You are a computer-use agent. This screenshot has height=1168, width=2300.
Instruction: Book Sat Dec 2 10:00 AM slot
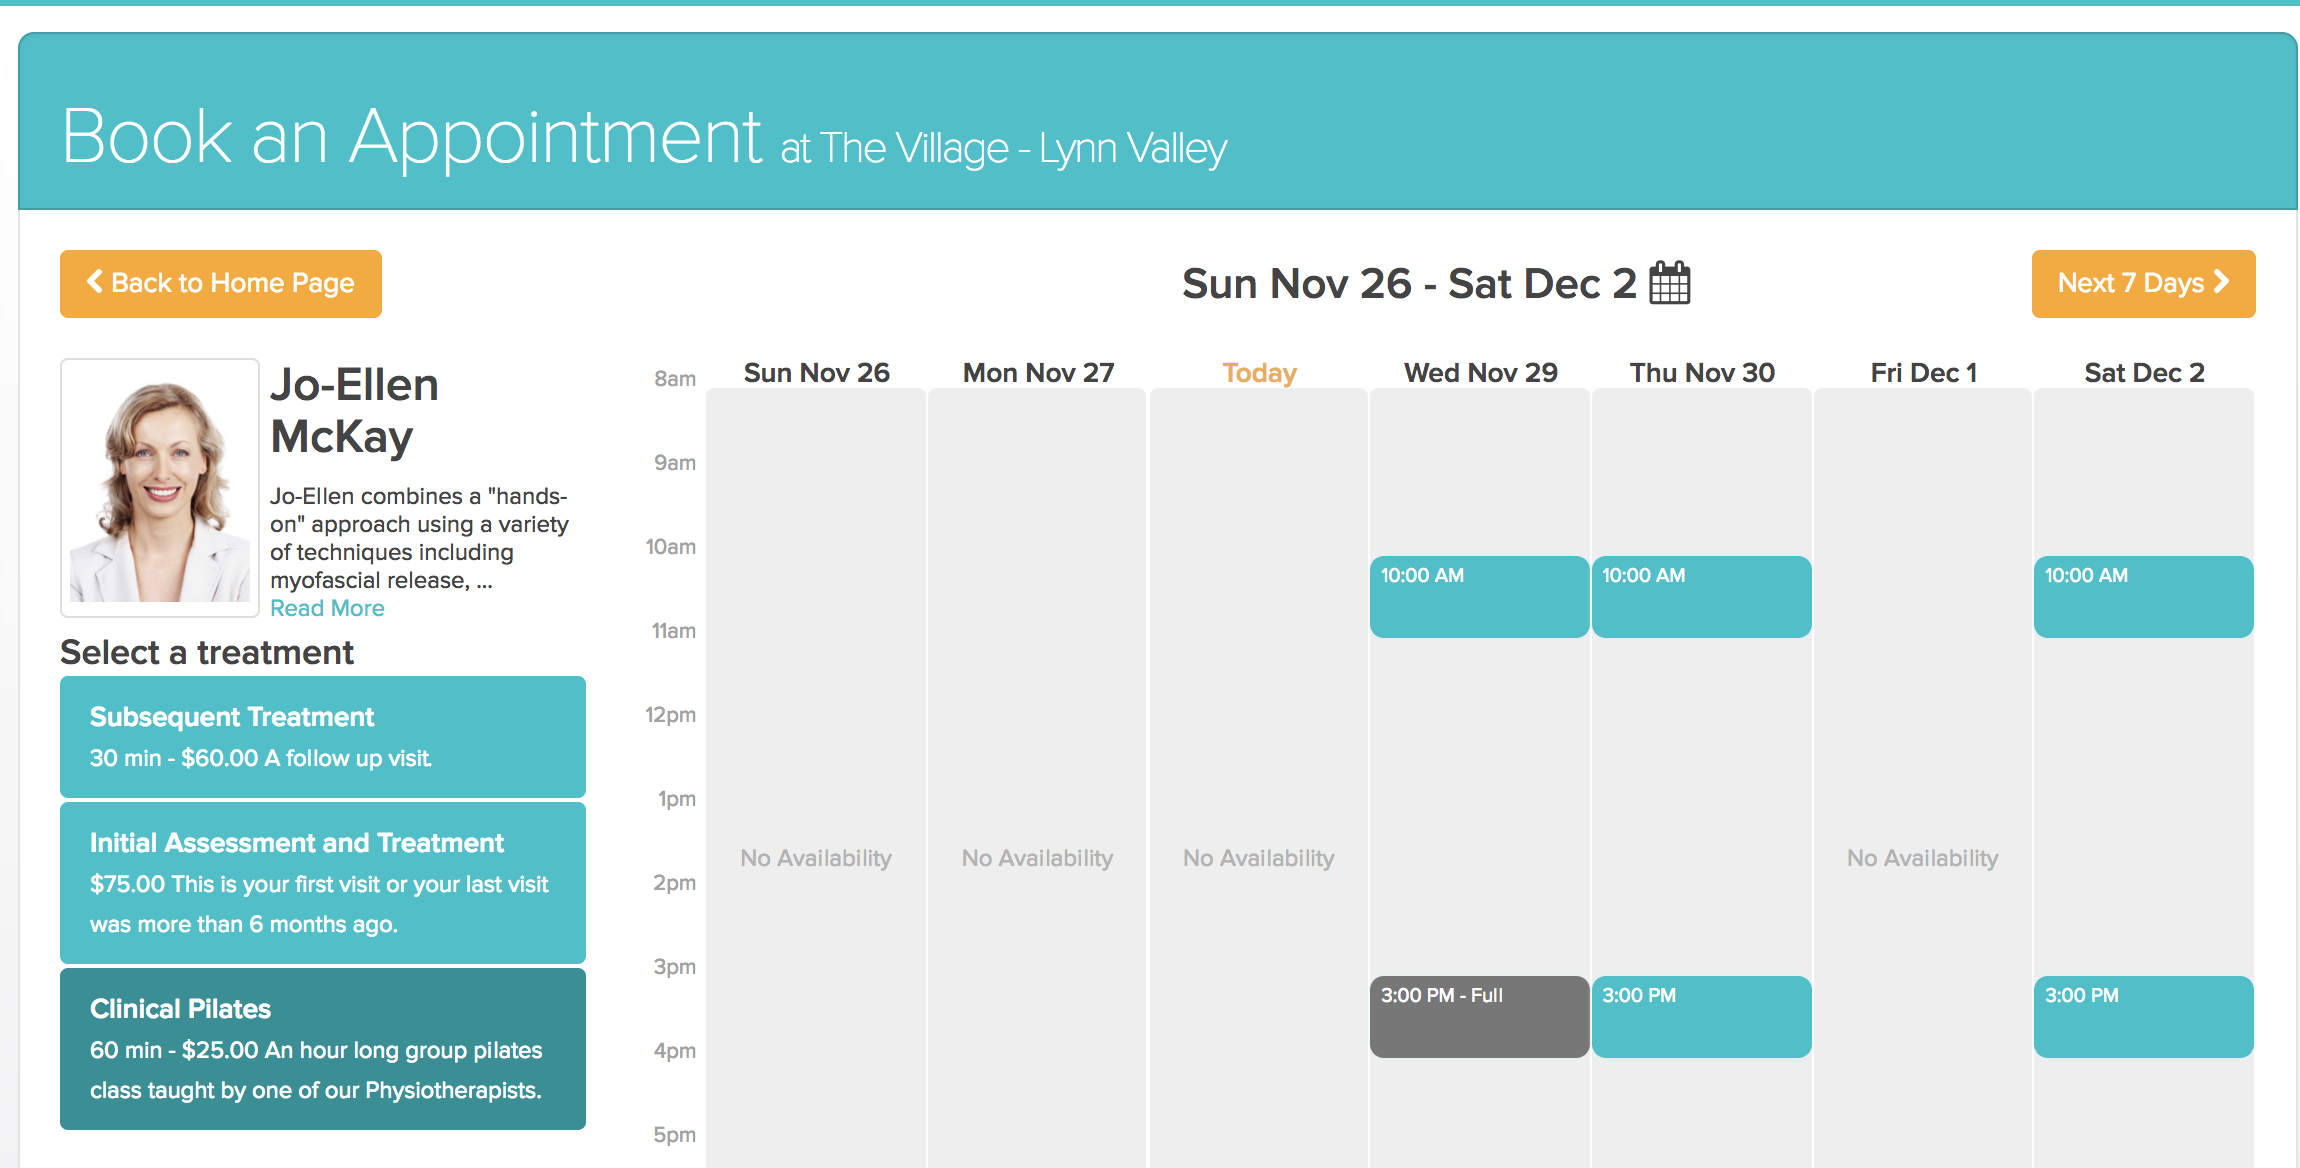pos(2143,597)
